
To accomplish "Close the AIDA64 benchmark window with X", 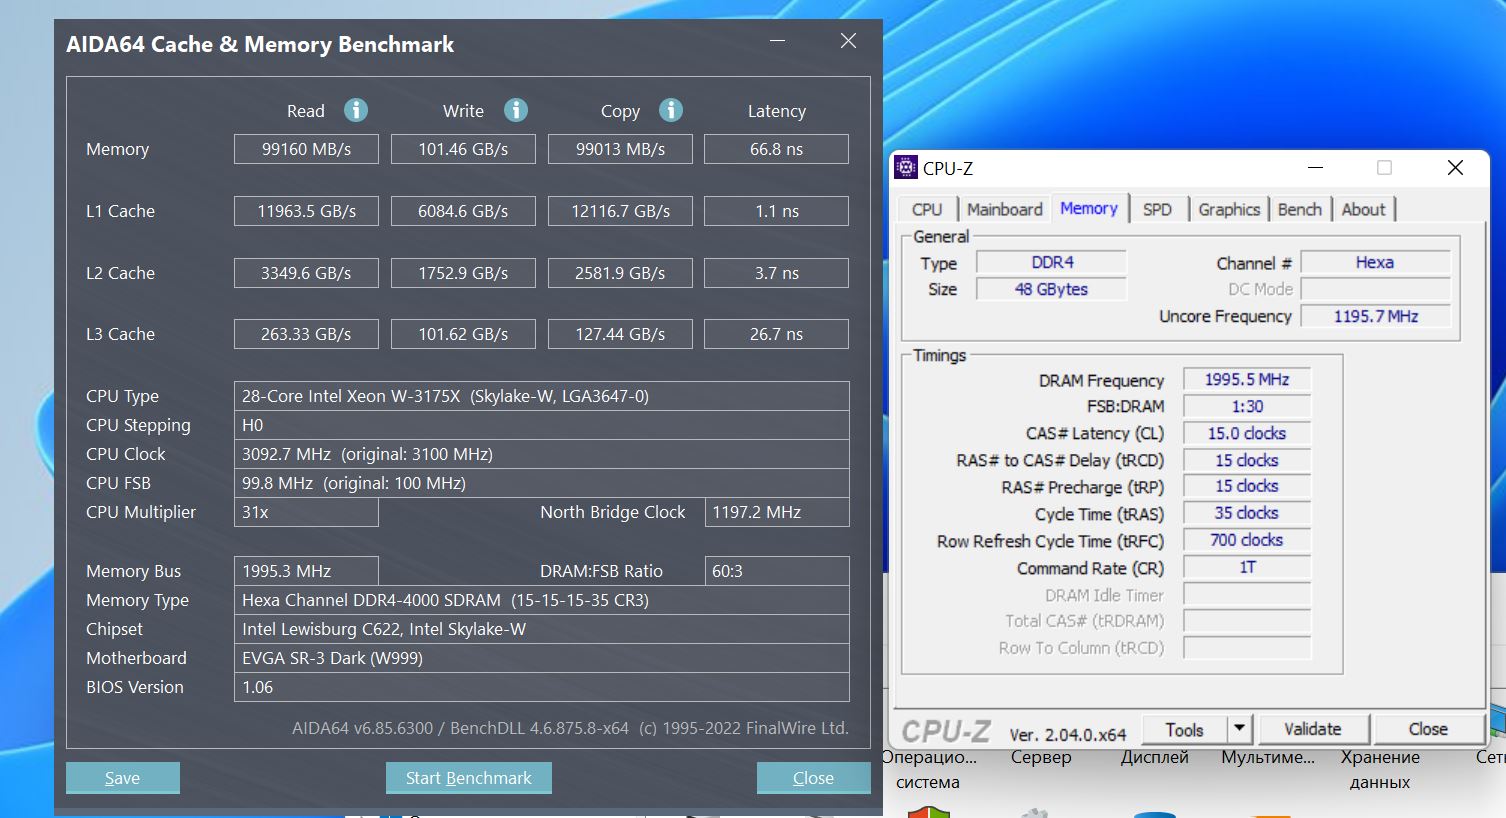I will [x=848, y=41].
